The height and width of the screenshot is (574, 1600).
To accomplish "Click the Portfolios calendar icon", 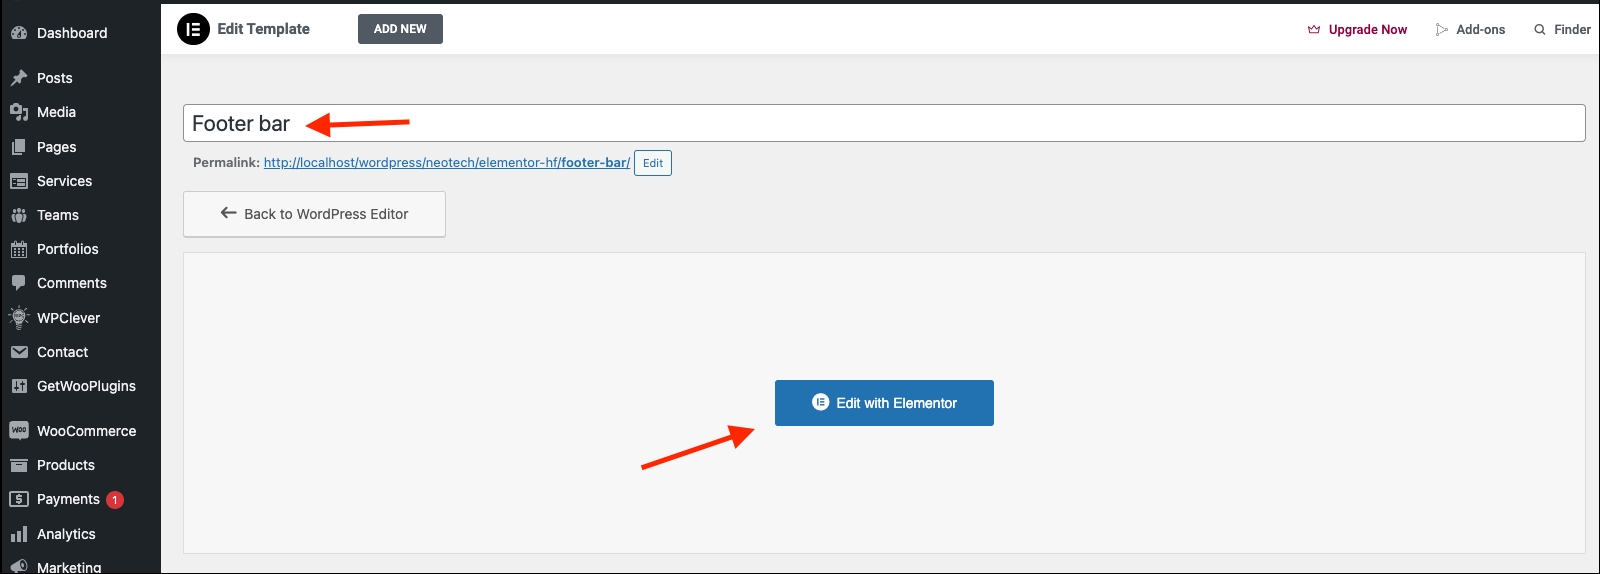I will (x=19, y=249).
